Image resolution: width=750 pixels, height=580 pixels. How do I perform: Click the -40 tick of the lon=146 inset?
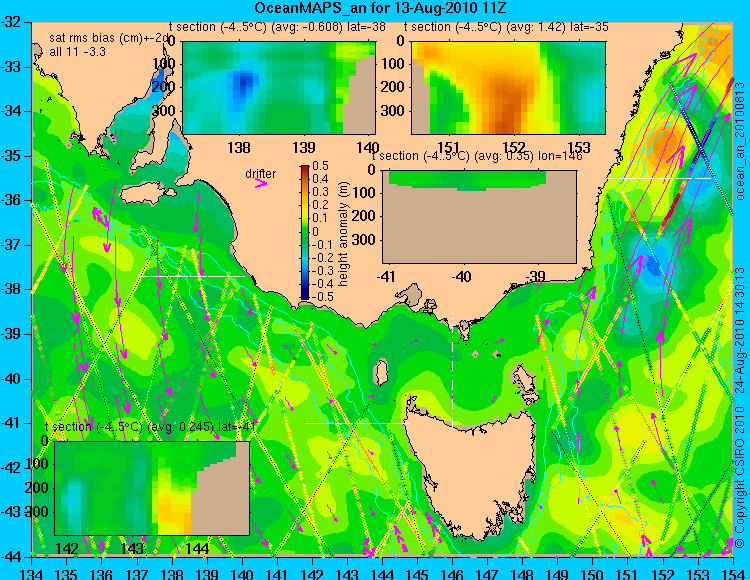462,276
